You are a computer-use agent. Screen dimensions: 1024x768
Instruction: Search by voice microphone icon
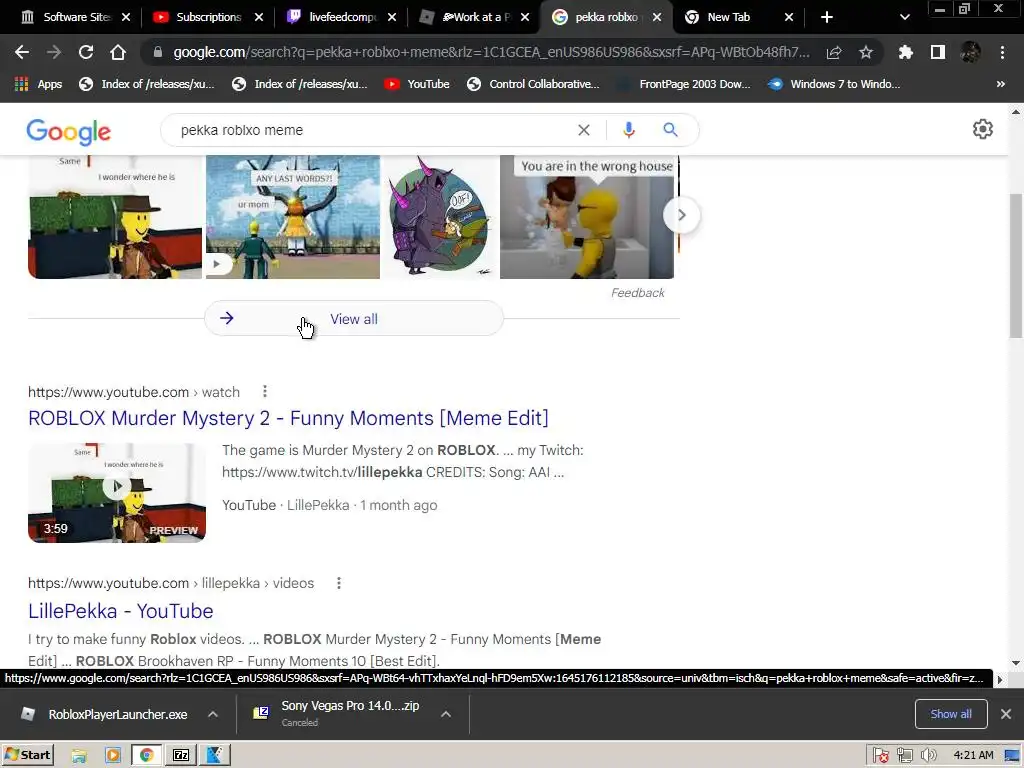pyautogui.click(x=629, y=130)
